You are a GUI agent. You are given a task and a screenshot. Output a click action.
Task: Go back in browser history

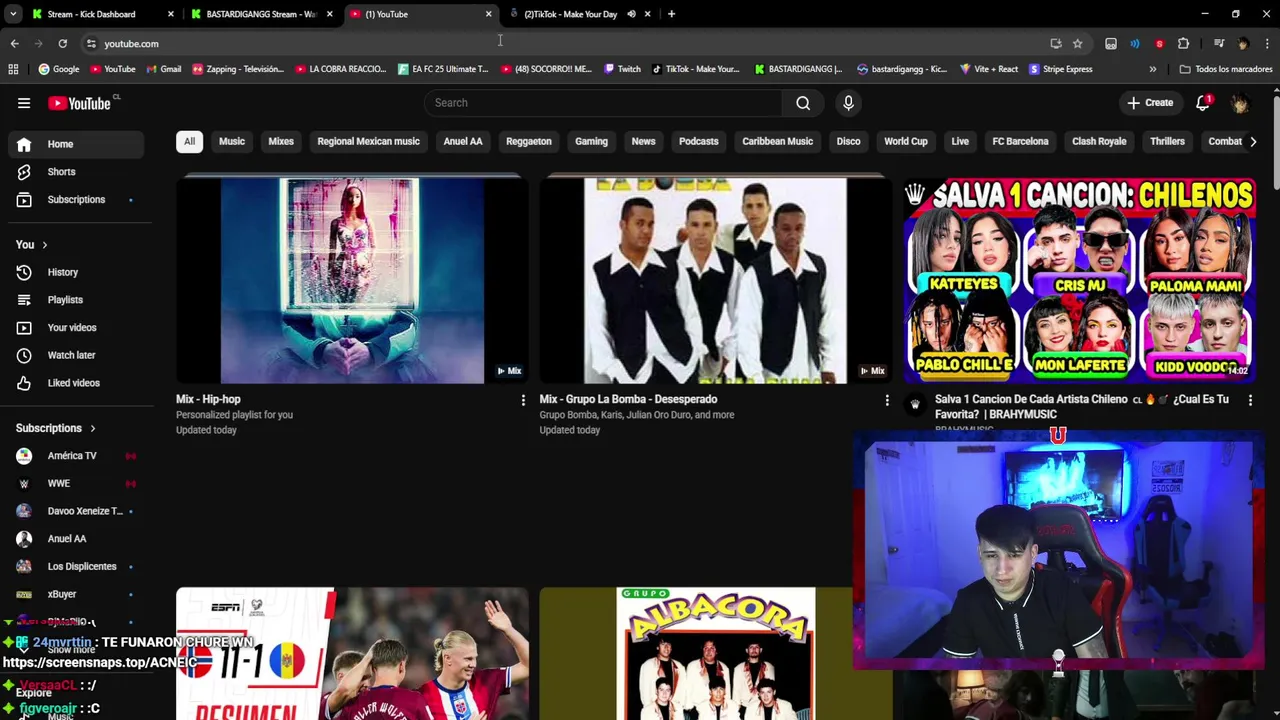14,43
